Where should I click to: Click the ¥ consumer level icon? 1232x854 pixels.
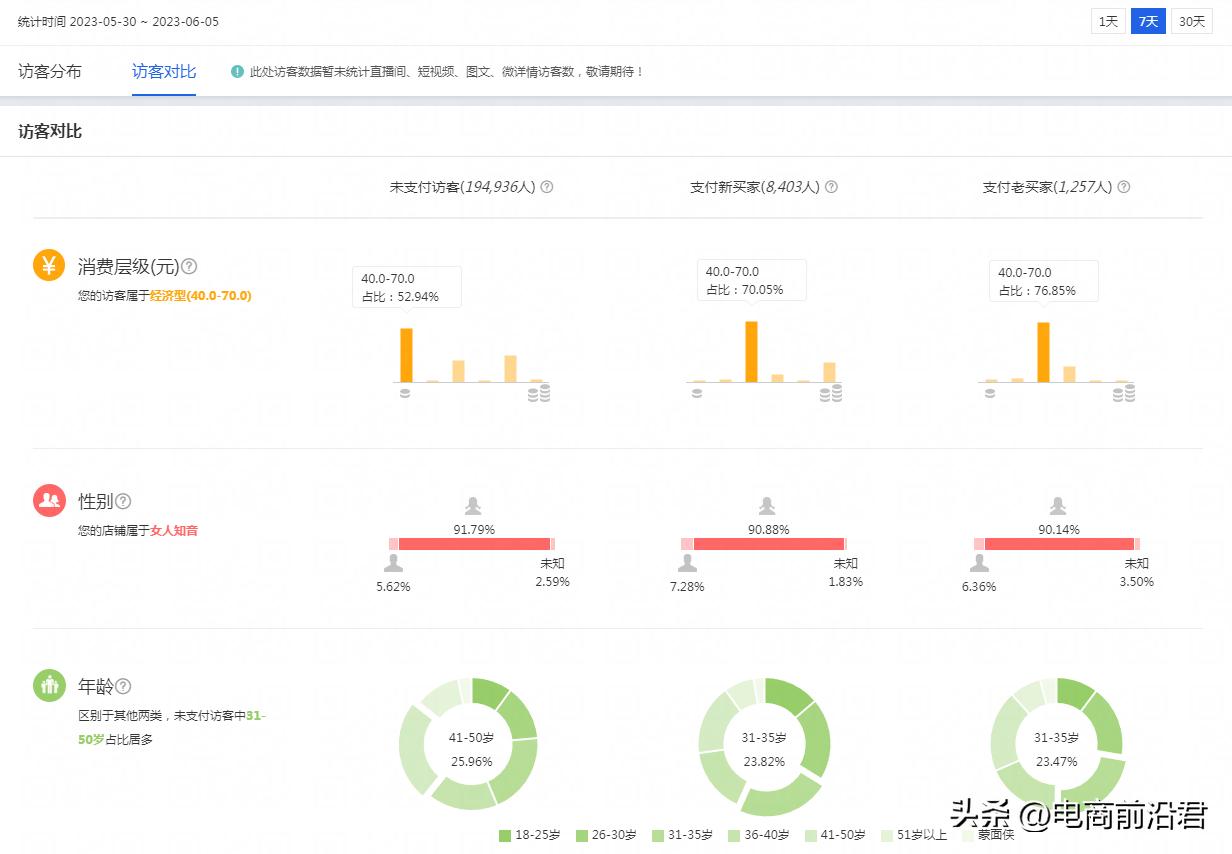point(49,265)
